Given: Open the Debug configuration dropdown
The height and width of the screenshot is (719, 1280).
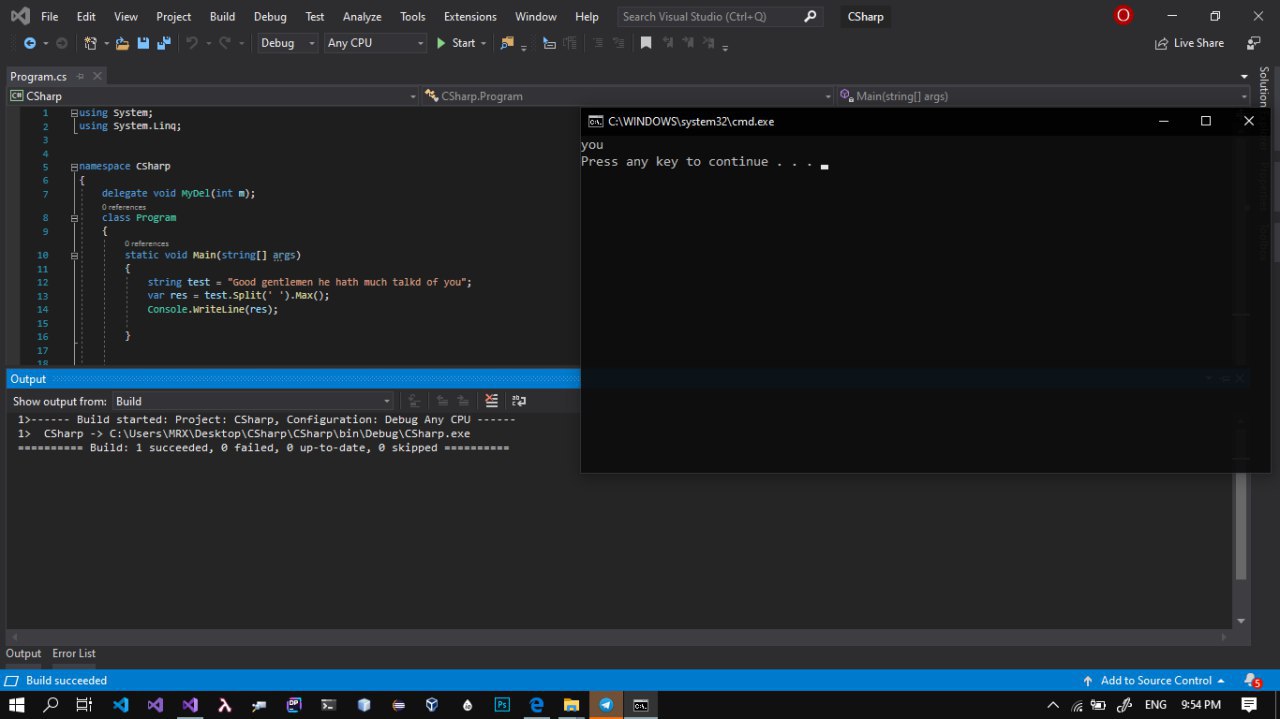Looking at the screenshot, I should (288, 43).
